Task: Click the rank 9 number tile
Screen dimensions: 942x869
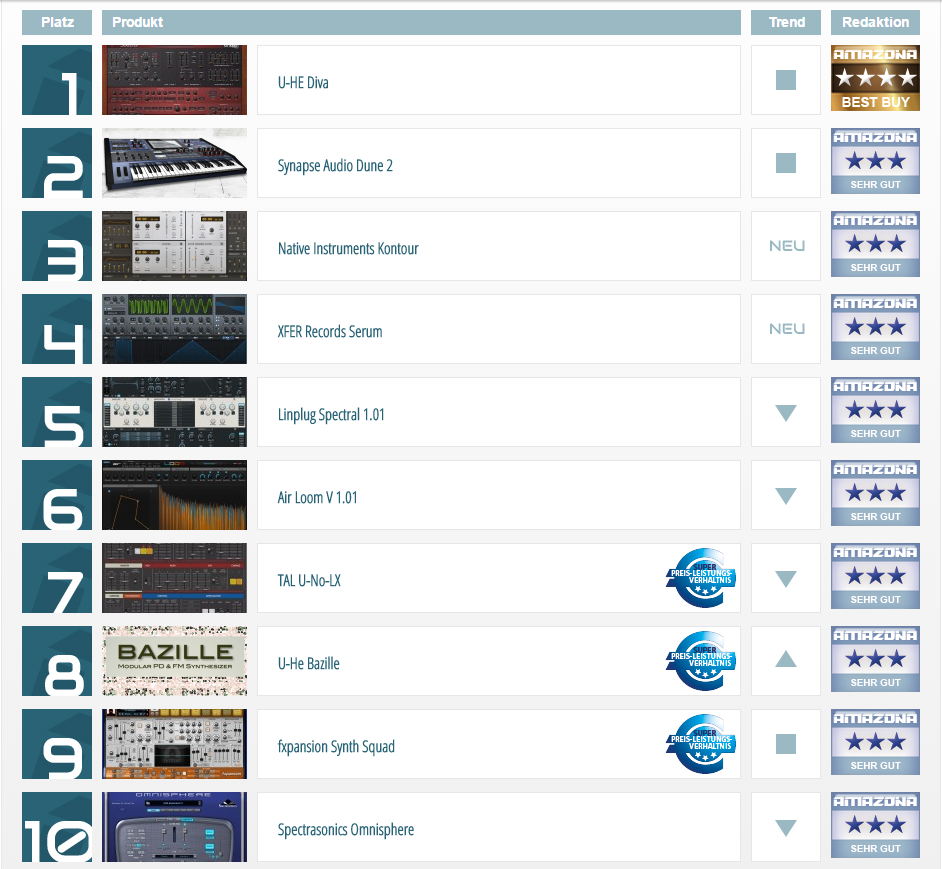Action: pos(57,743)
